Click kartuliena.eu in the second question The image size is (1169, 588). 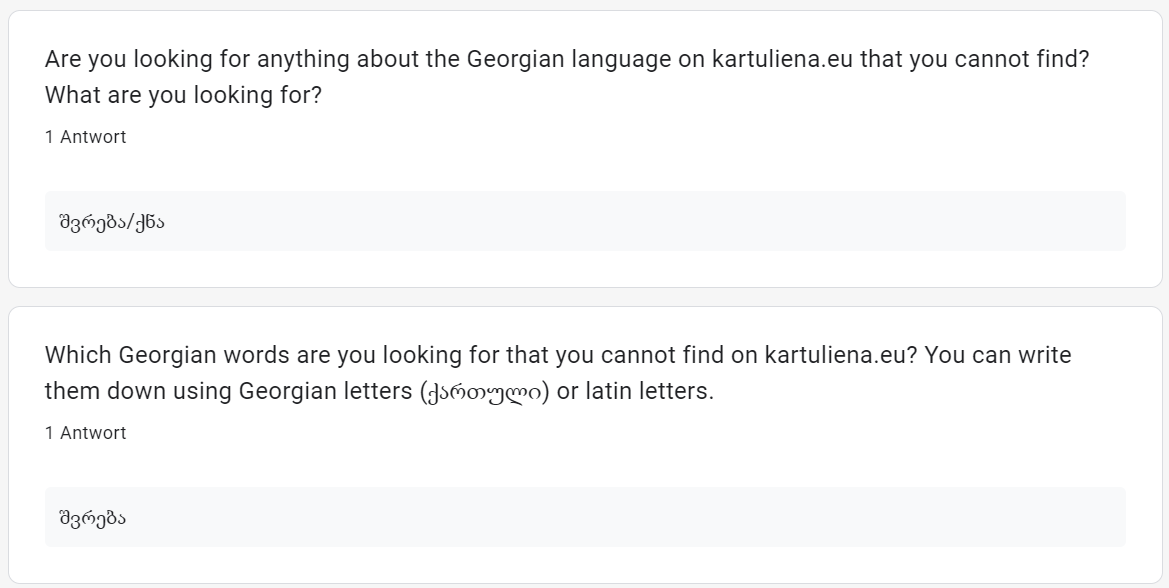835,355
